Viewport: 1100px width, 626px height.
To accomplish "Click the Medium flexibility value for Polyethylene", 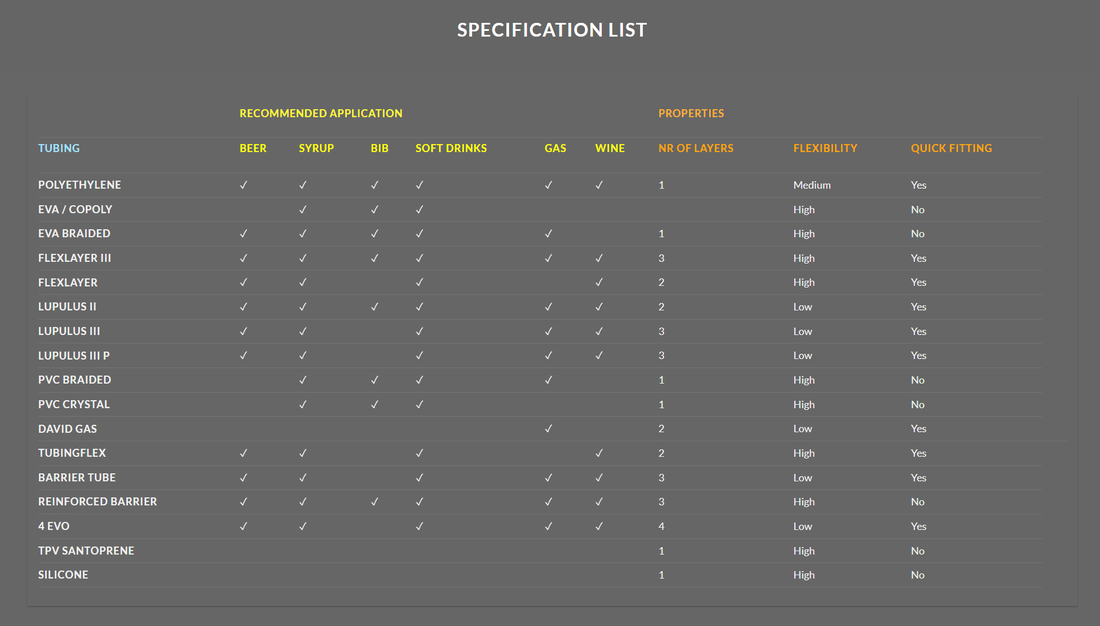I will (812, 185).
